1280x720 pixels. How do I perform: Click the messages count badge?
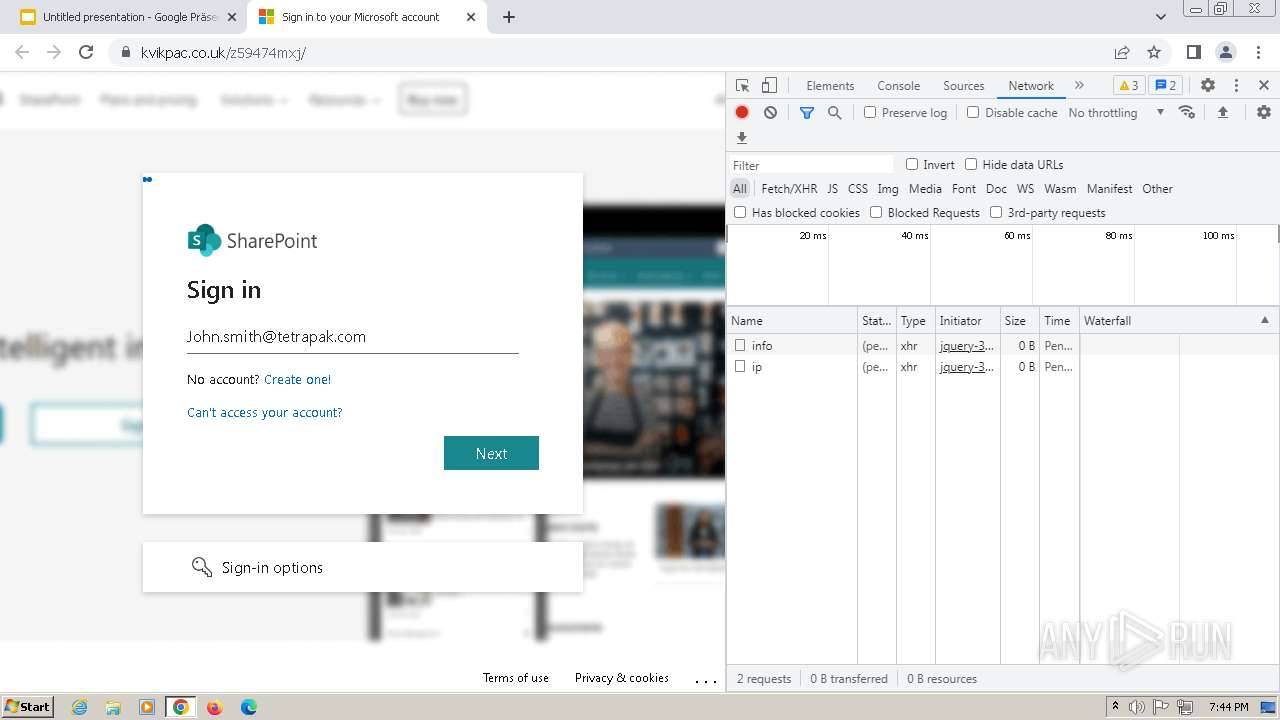click(x=1165, y=86)
